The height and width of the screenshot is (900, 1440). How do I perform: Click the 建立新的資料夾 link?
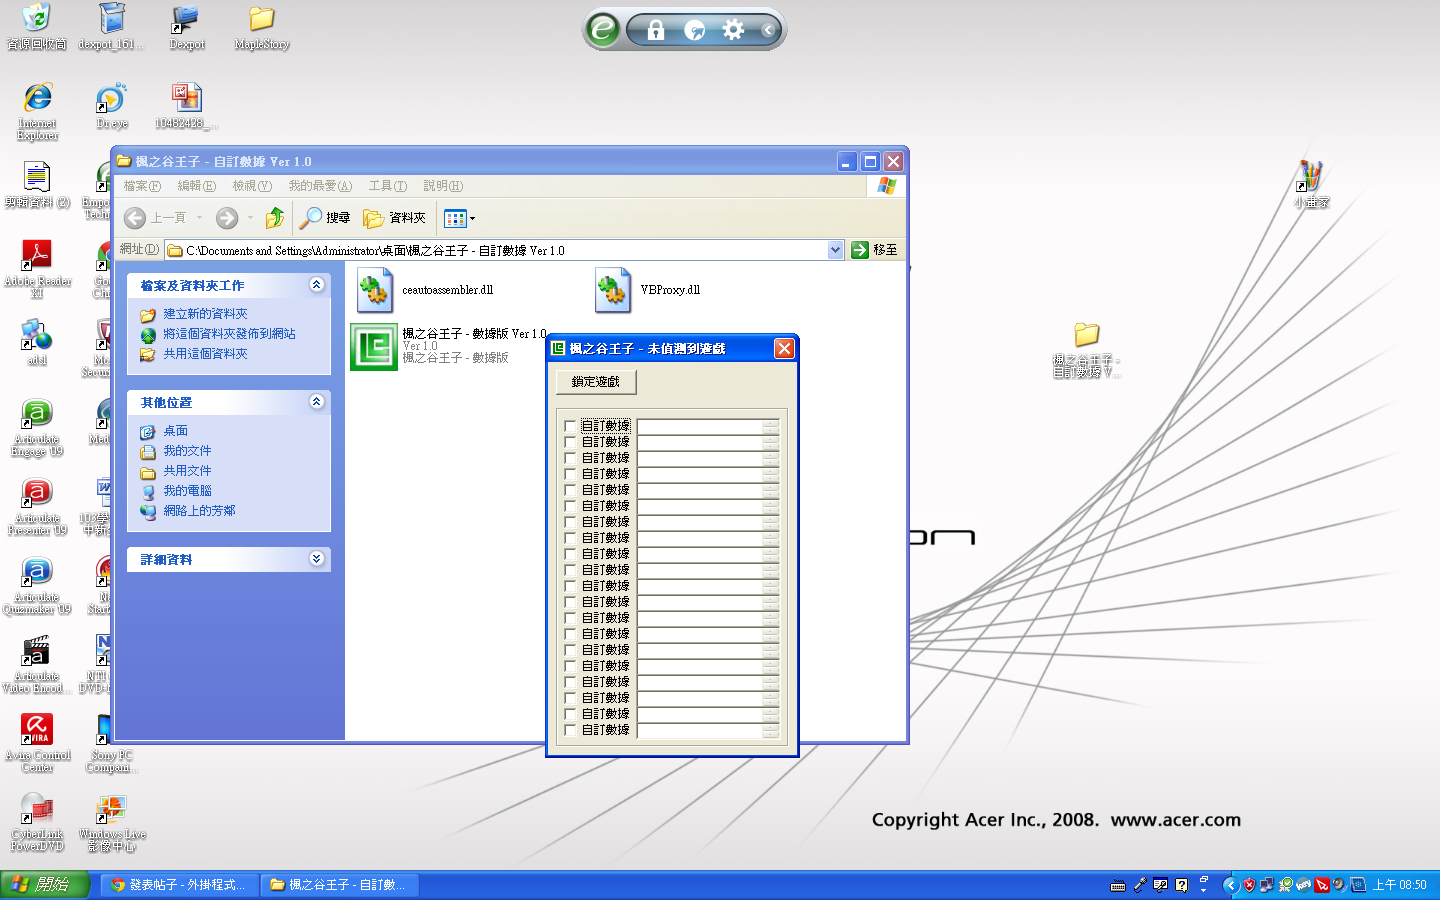(x=205, y=314)
